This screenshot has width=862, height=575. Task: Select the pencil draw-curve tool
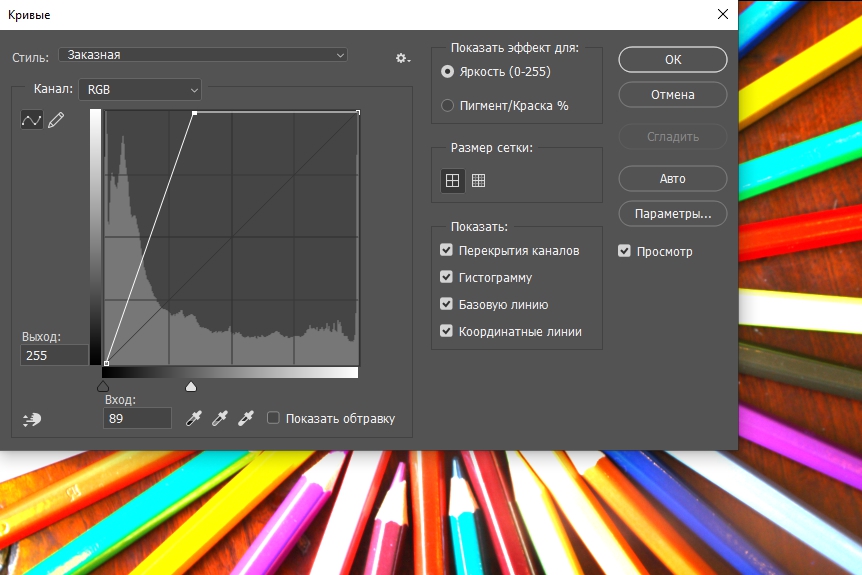[56, 120]
